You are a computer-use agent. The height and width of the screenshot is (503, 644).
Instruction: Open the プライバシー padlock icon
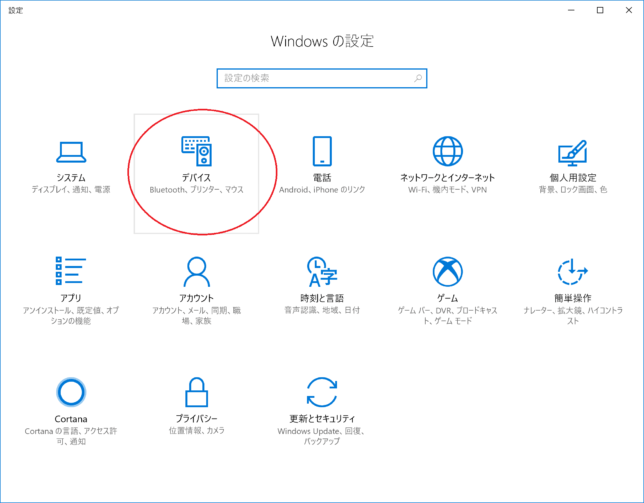(197, 392)
